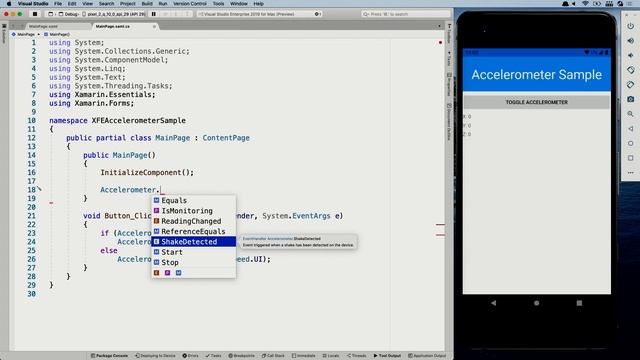
Task: Open the Debug configuration dropdown
Action: (69, 14)
